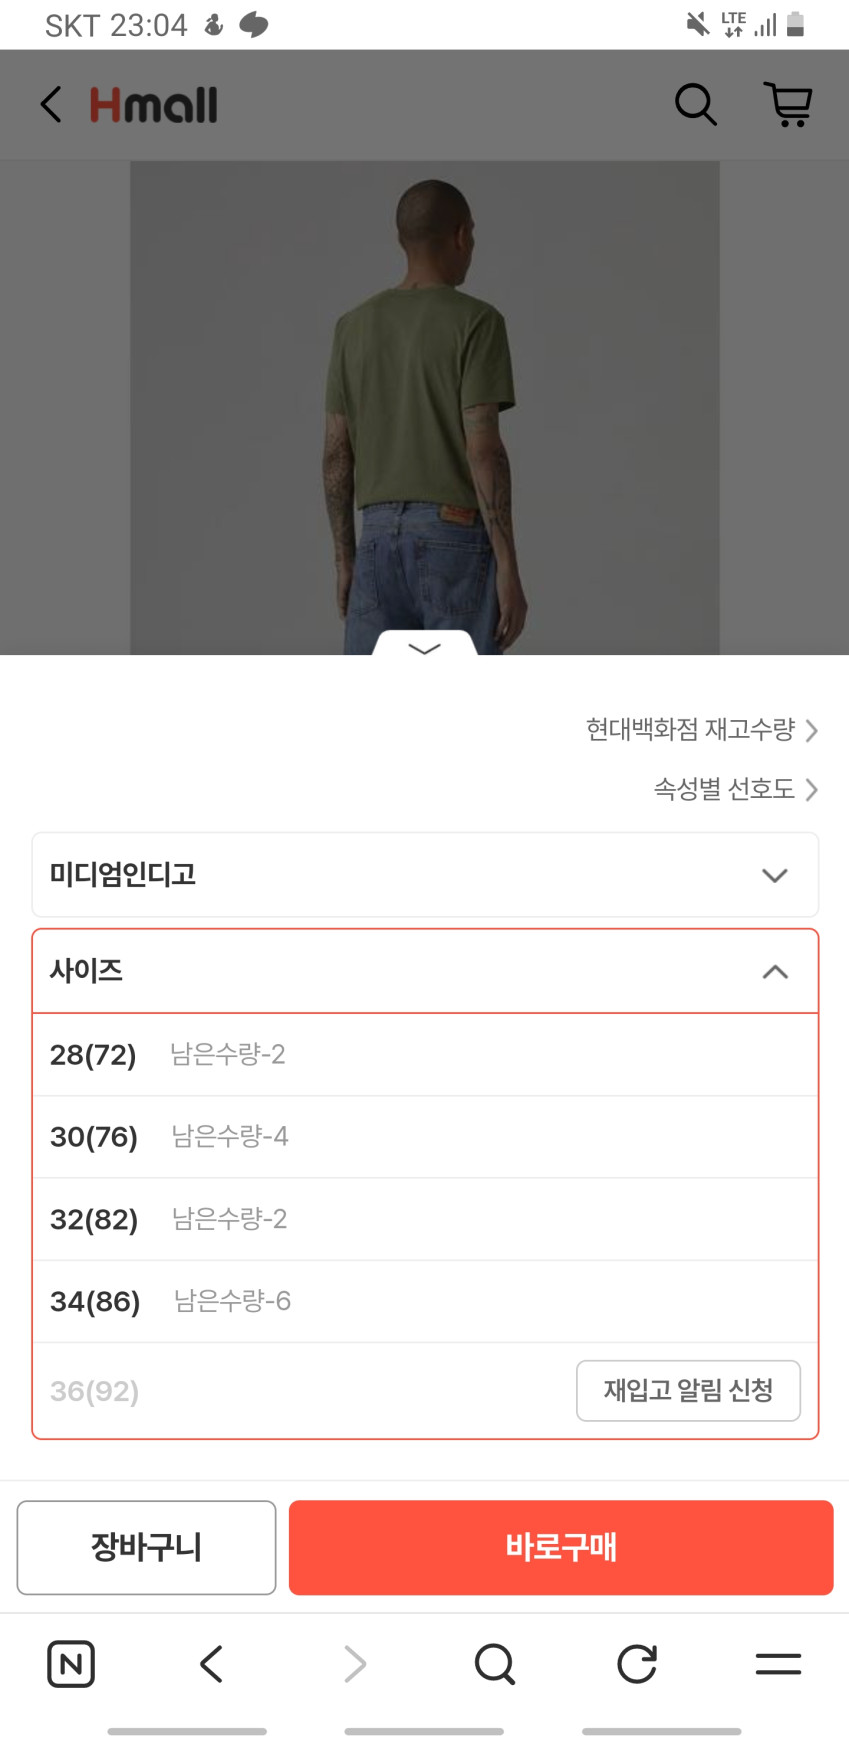Screen dimensions: 849x1747
Task: Collapse the option sheet with down handle
Action: 425,647
